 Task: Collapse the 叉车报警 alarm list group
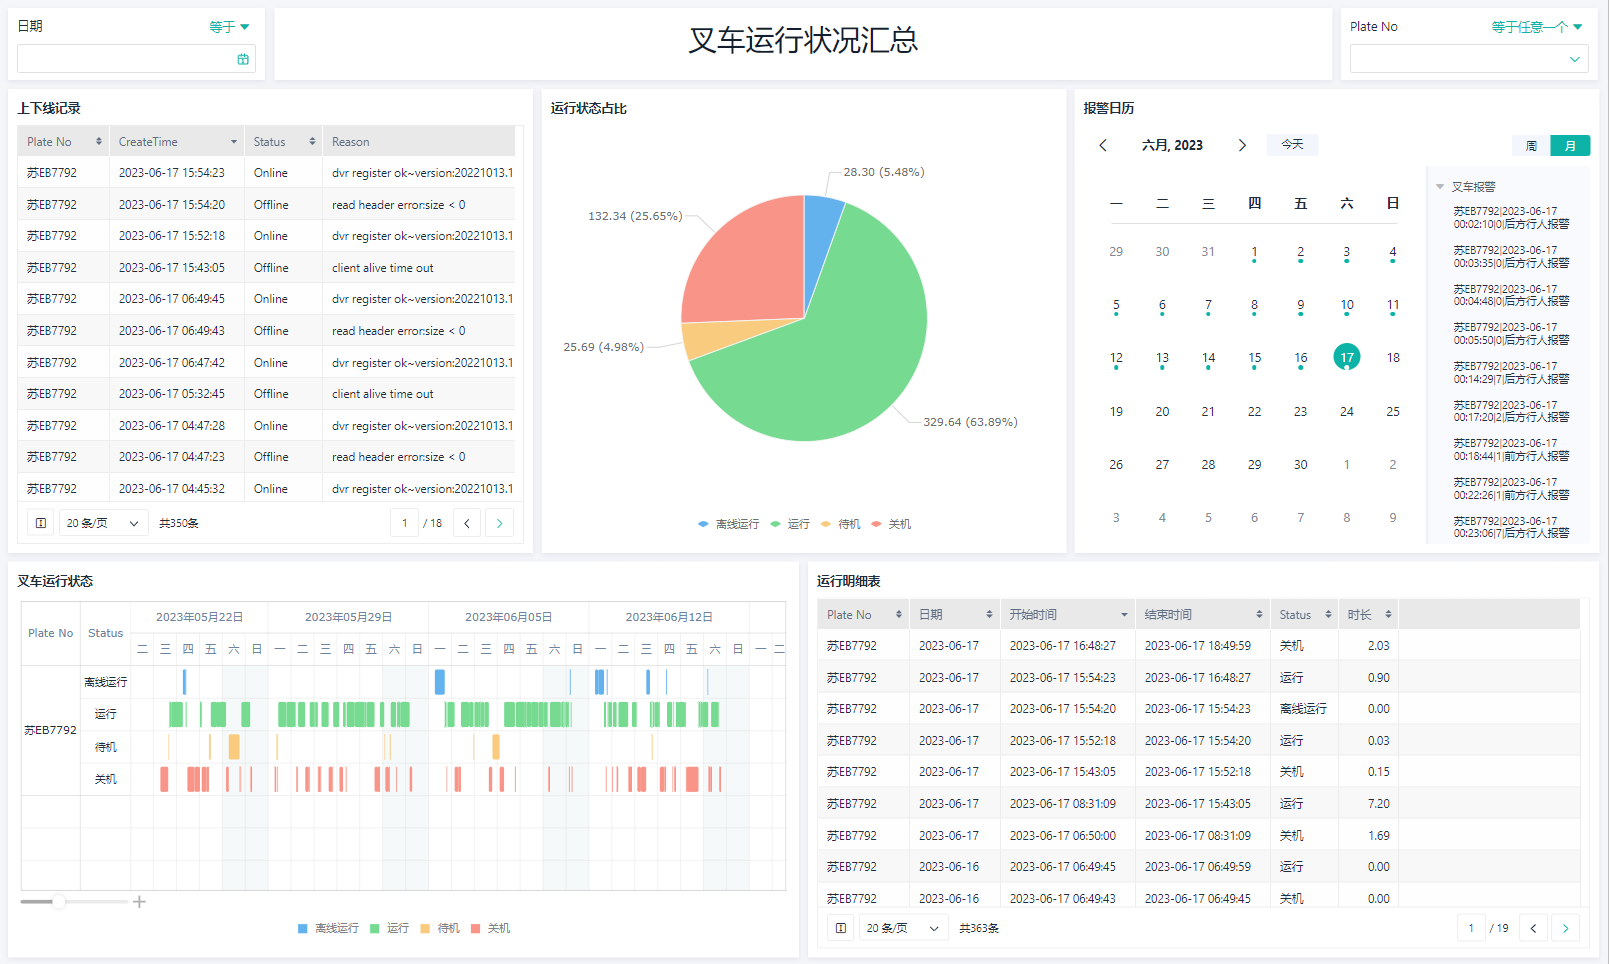pos(1440,187)
